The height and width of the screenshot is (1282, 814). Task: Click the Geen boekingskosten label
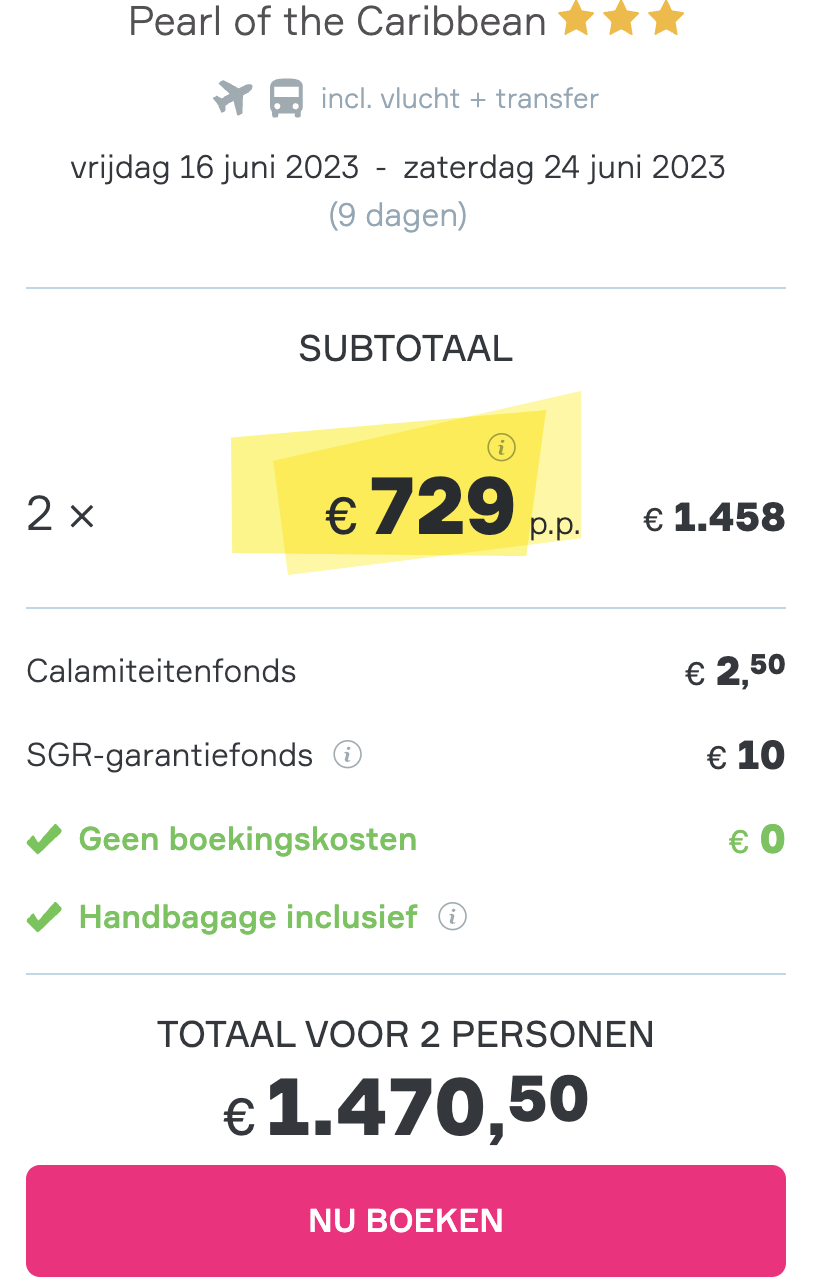click(248, 838)
